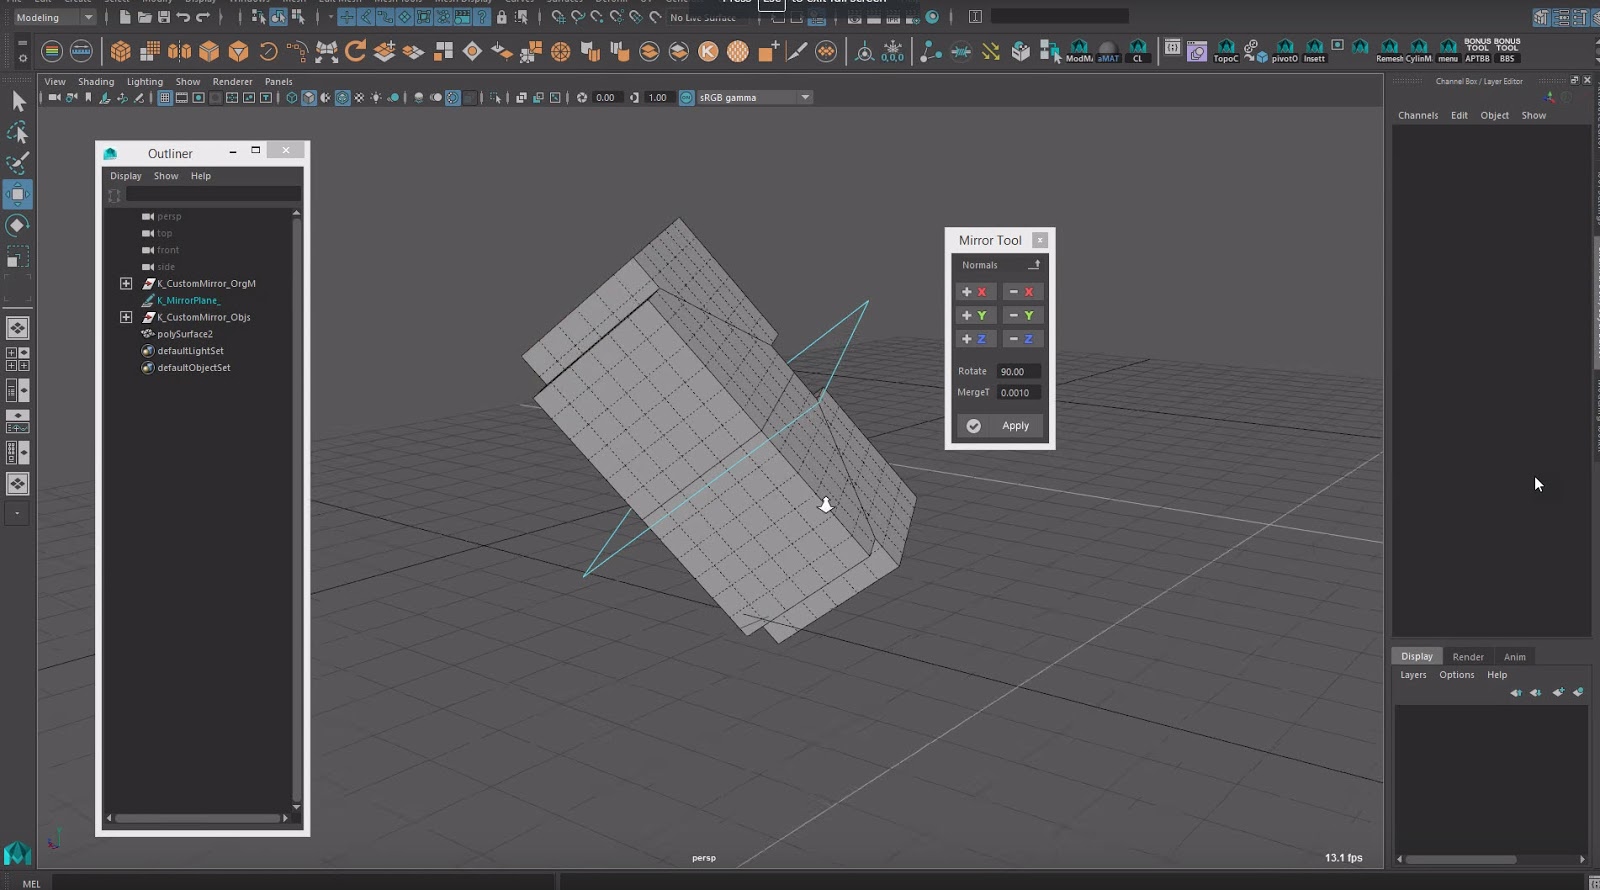Click the +X mirror axis button

click(x=975, y=292)
